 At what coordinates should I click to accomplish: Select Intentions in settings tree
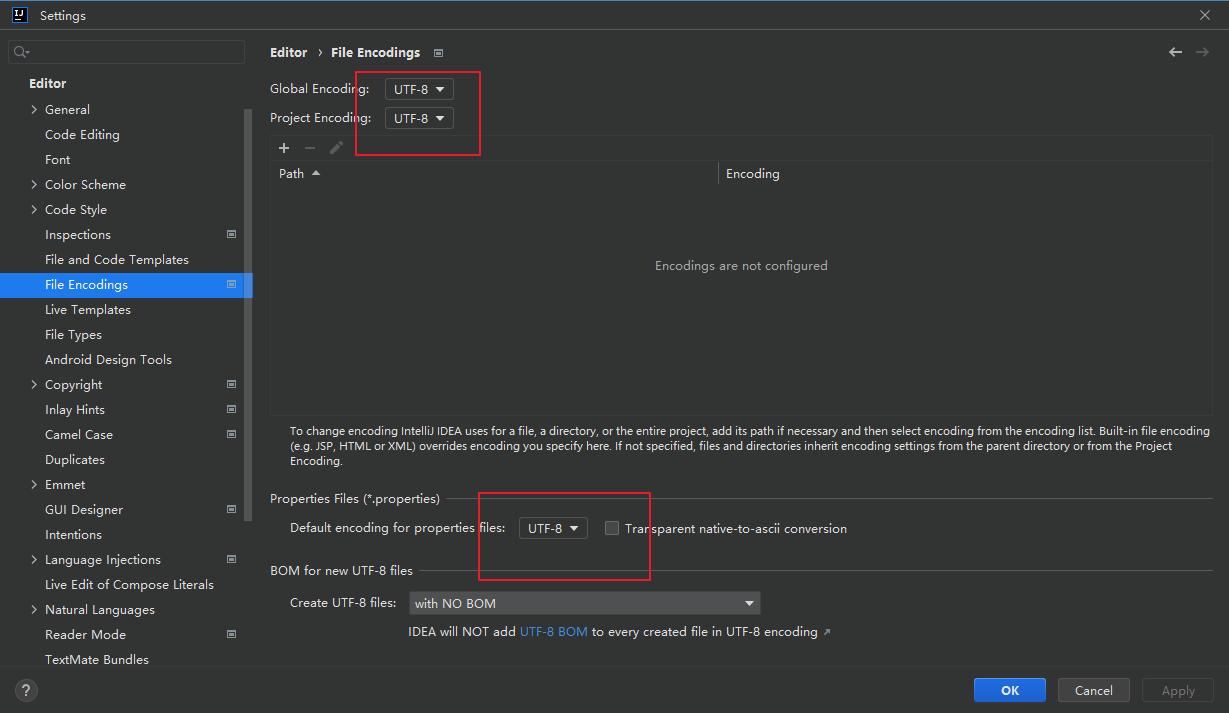click(73, 535)
